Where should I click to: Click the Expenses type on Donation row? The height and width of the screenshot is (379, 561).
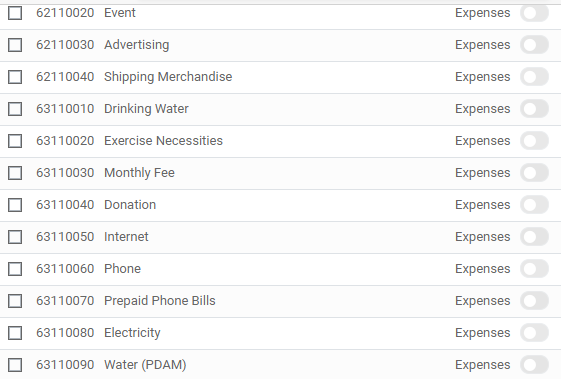[x=482, y=205]
